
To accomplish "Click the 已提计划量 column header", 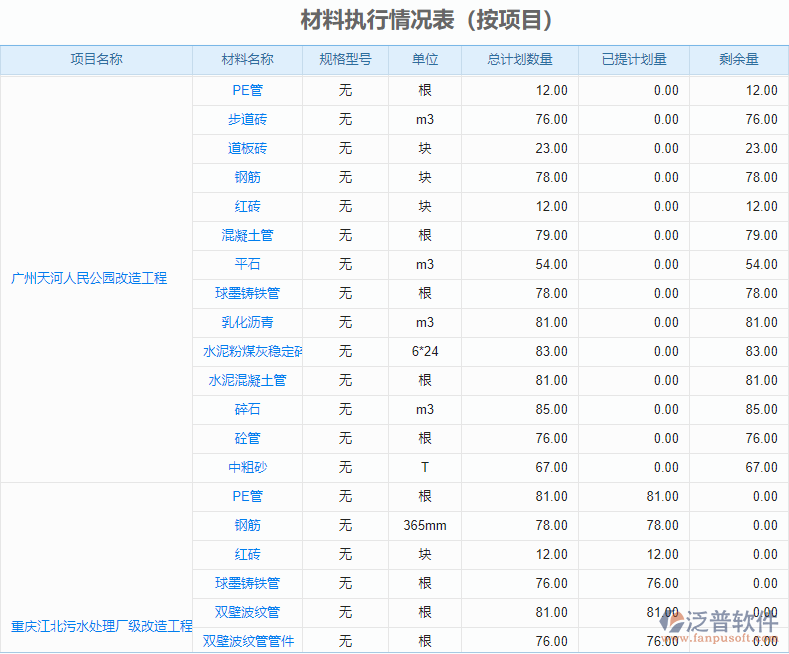I will click(x=634, y=59).
